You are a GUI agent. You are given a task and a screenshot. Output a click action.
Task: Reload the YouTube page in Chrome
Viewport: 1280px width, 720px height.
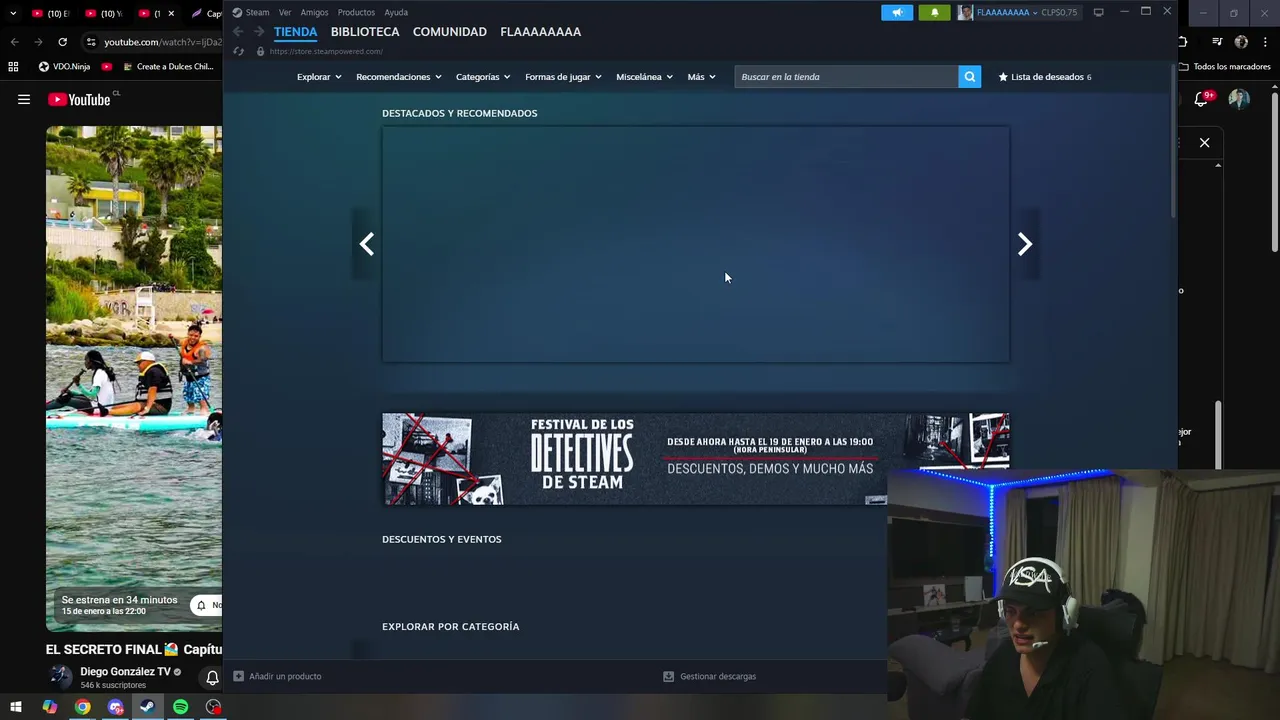[x=62, y=42]
